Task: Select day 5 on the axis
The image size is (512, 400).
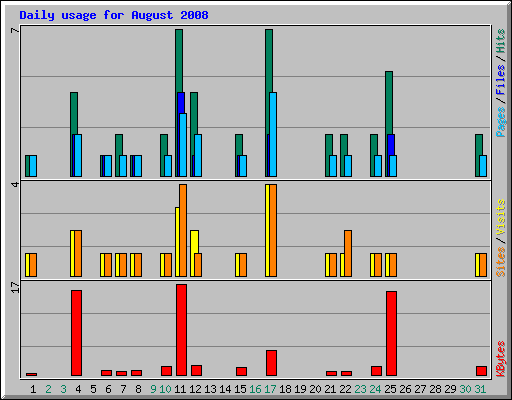Action: pyautogui.click(x=93, y=389)
